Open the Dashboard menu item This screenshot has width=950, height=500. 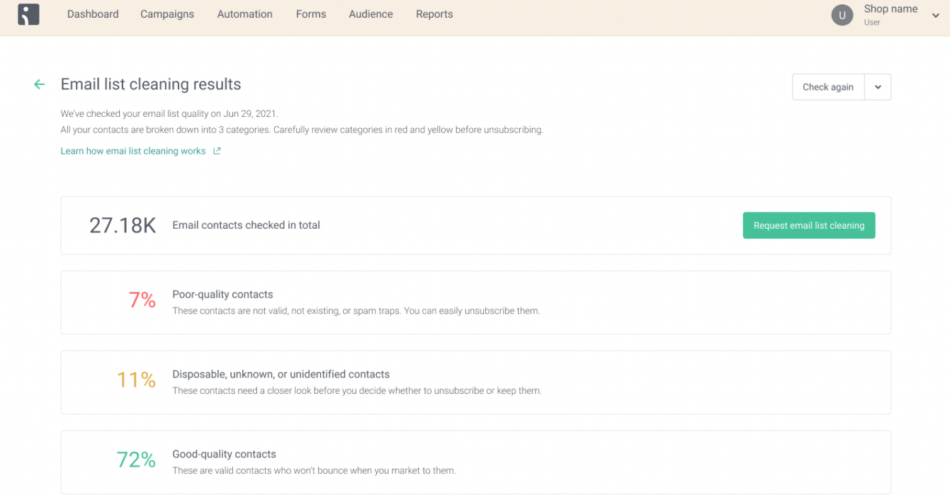[93, 14]
